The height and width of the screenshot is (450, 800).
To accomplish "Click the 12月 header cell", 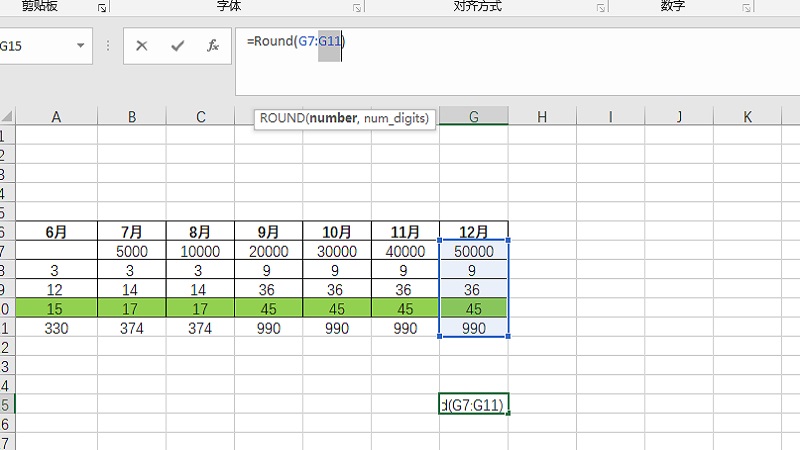I will (473, 232).
